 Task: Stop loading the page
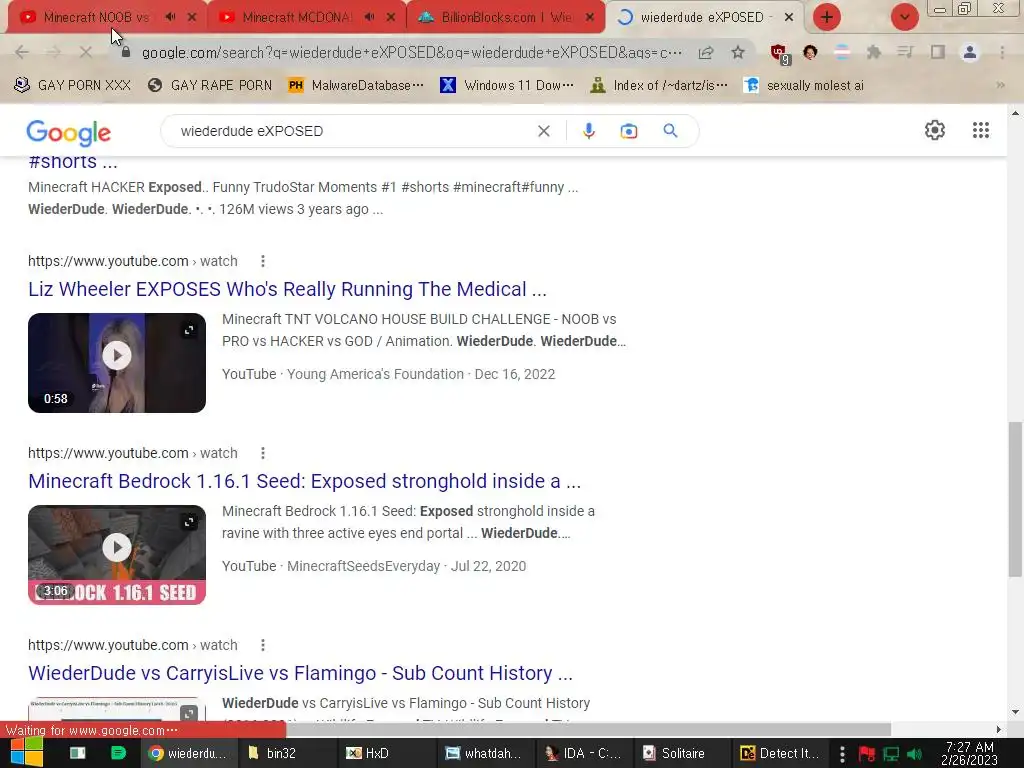click(85, 52)
